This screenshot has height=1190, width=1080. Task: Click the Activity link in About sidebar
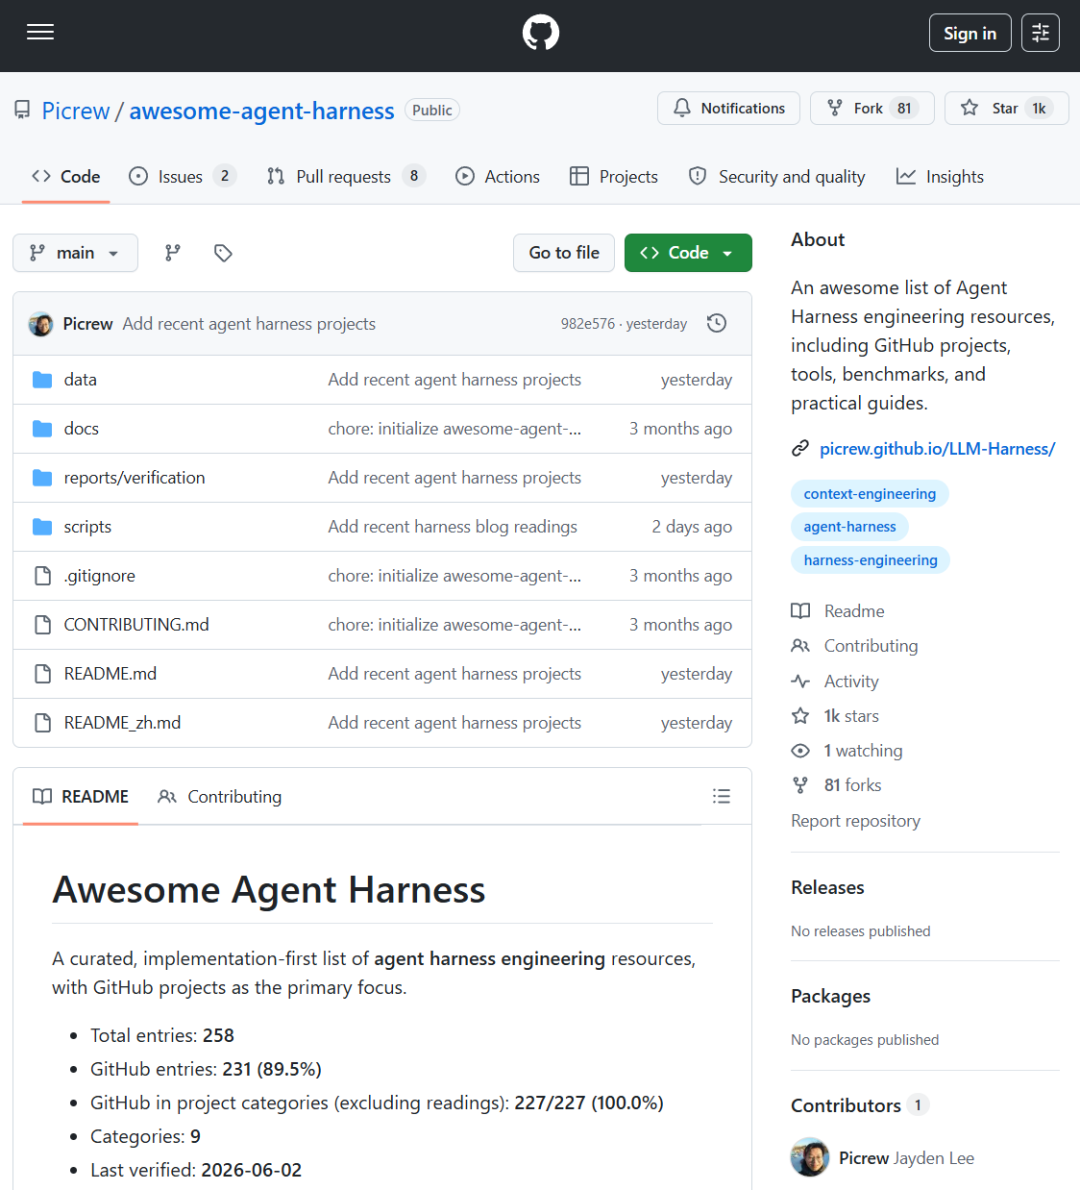[x=851, y=681]
